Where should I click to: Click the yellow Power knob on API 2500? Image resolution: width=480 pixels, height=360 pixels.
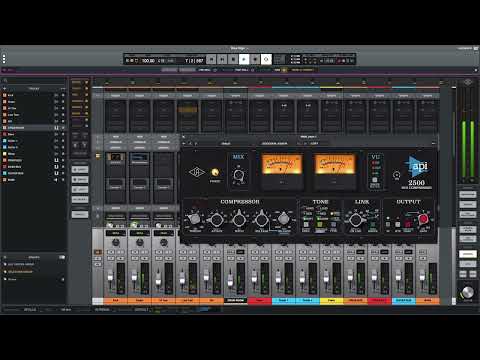pyautogui.click(x=215, y=172)
